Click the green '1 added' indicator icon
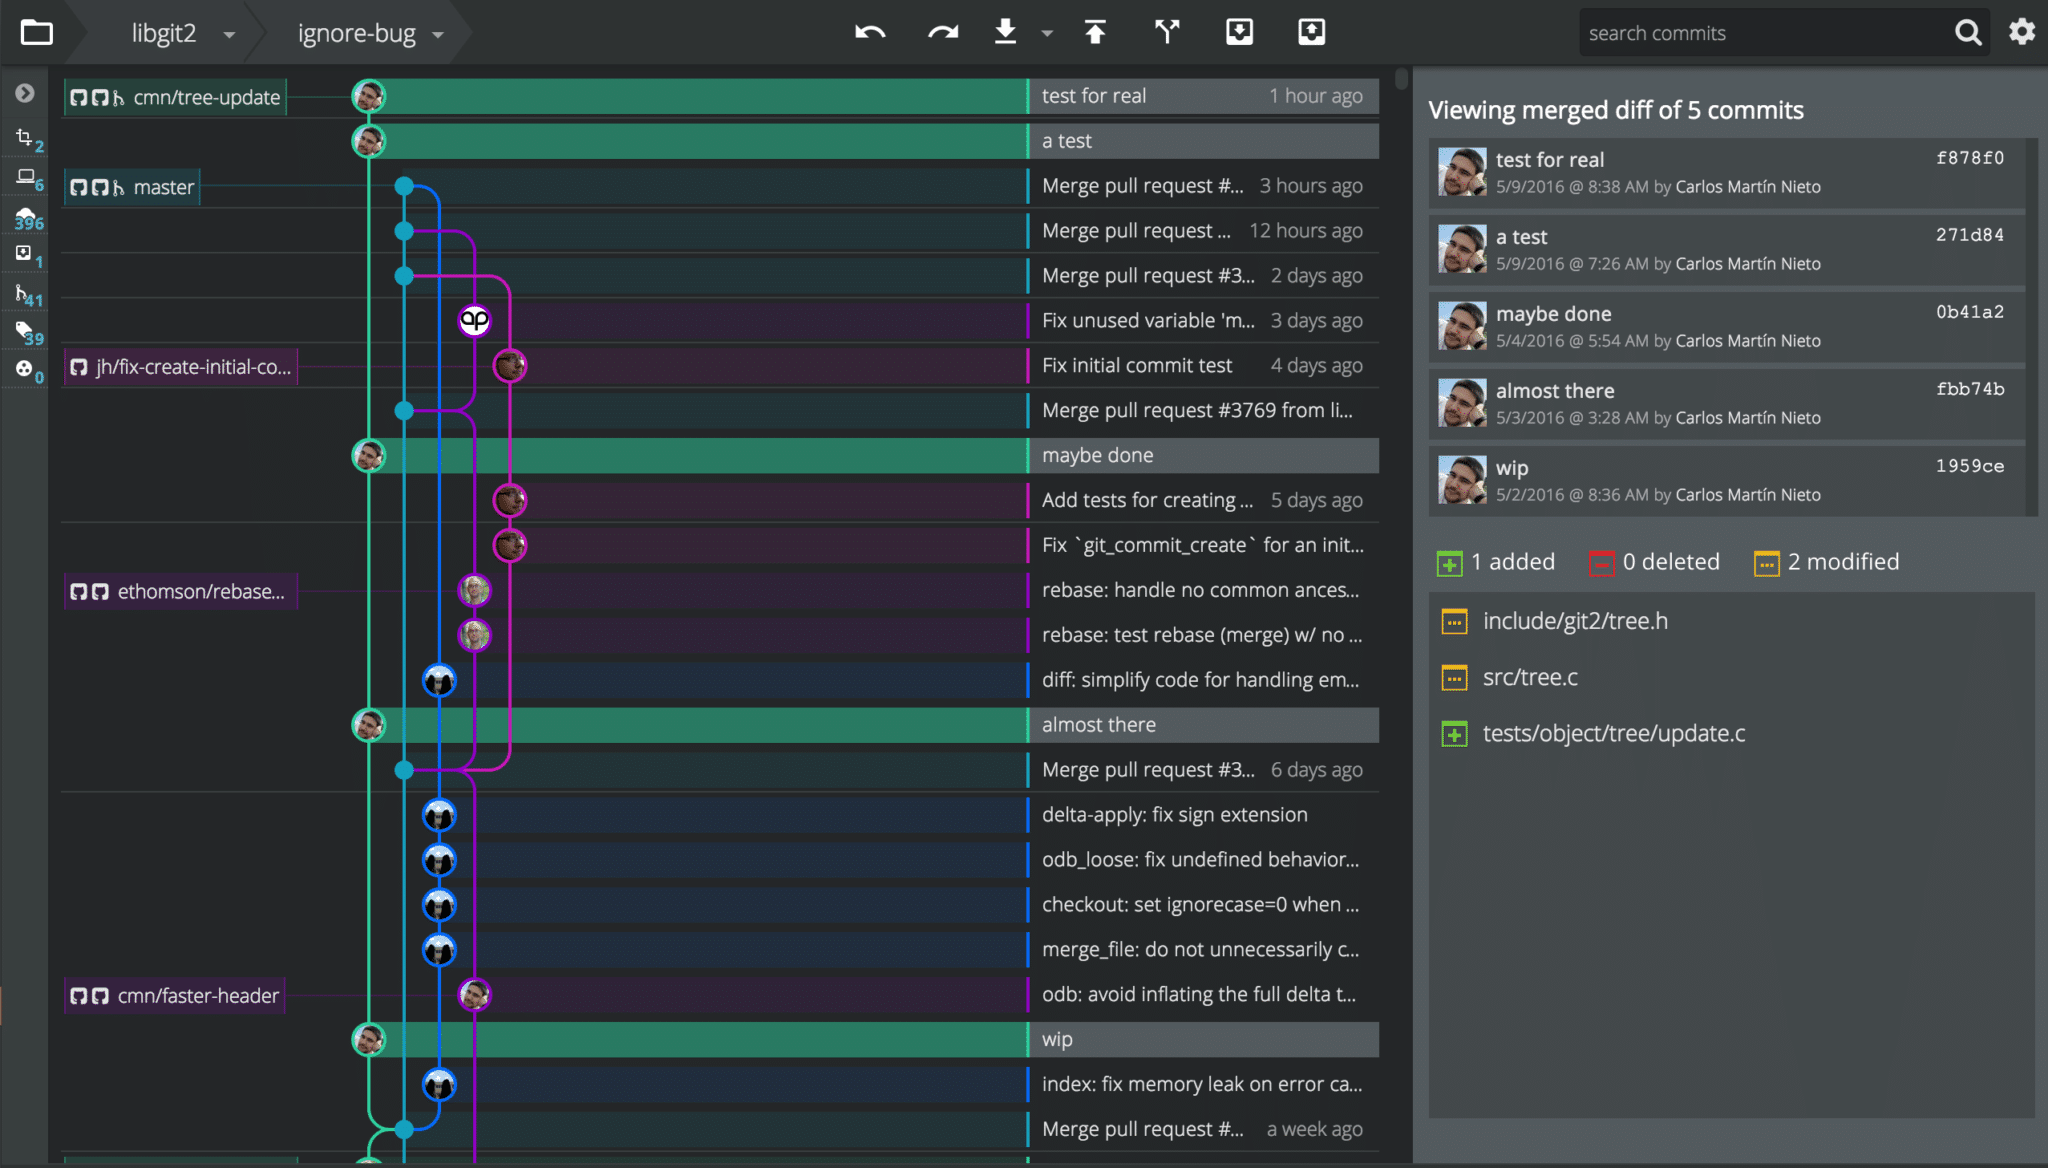Screen dimensions: 2048x1168 (x=1449, y=563)
